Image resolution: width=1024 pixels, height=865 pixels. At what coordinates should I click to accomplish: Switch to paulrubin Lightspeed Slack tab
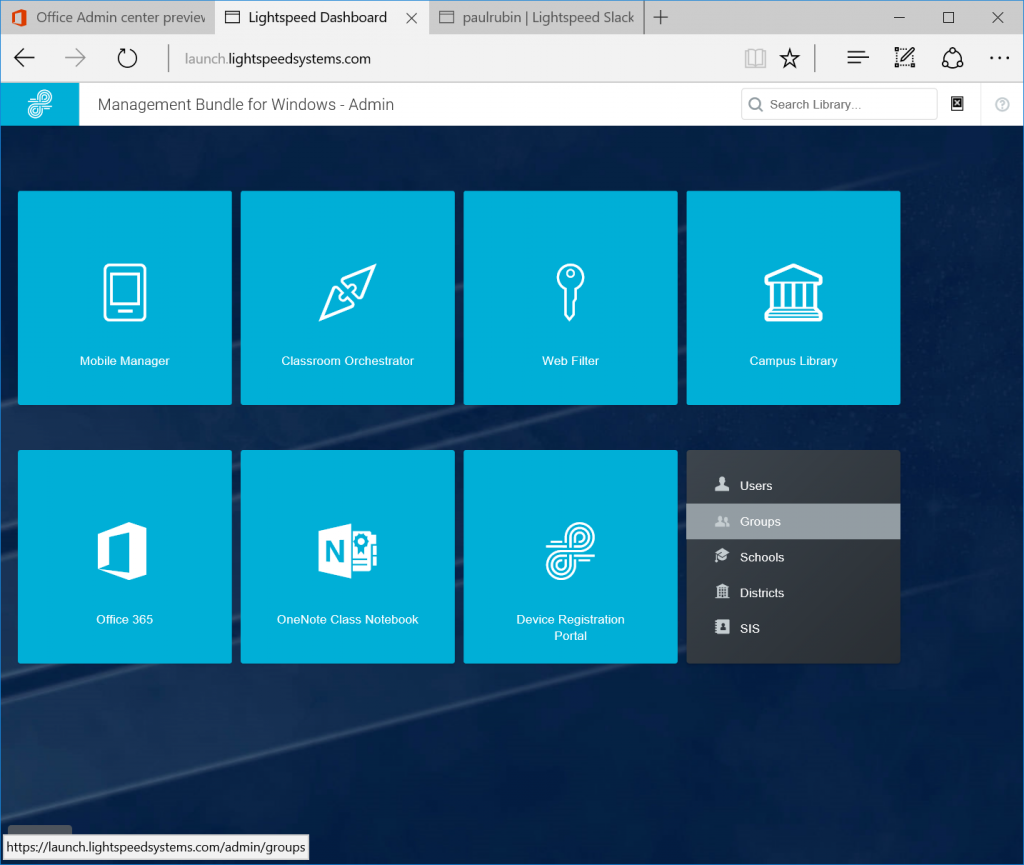coord(537,18)
